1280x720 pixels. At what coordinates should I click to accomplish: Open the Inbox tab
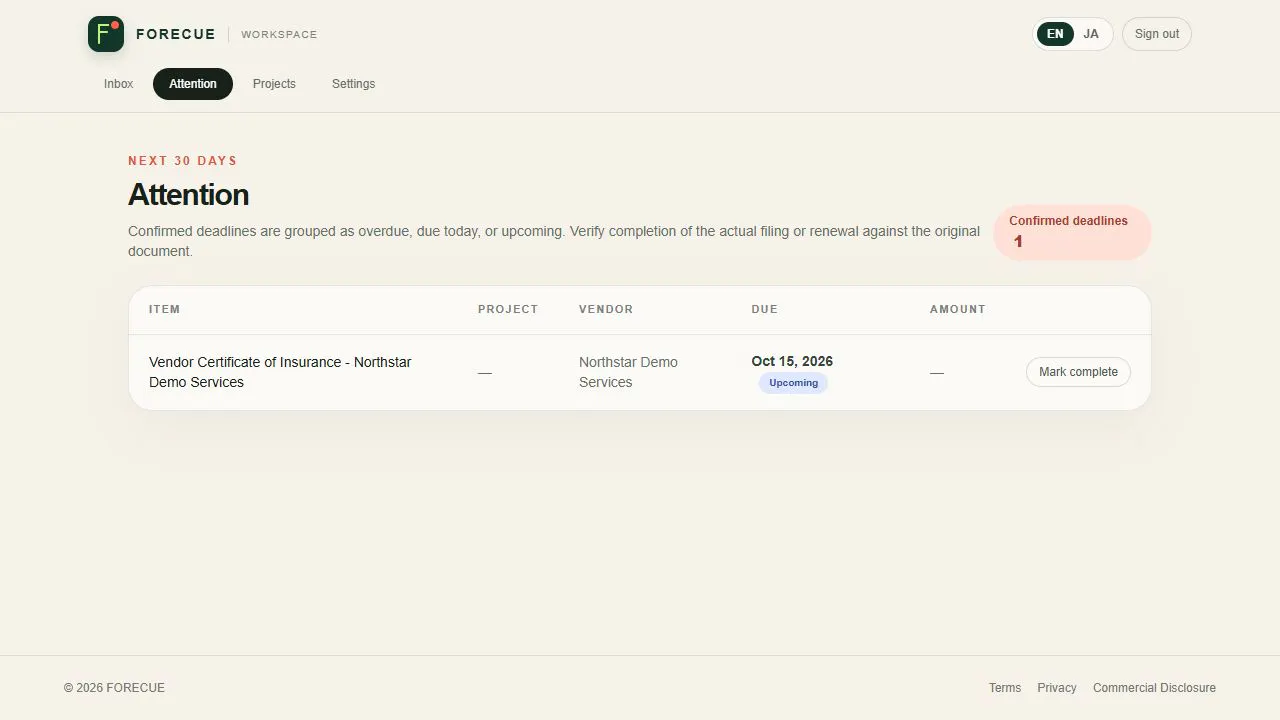click(118, 84)
